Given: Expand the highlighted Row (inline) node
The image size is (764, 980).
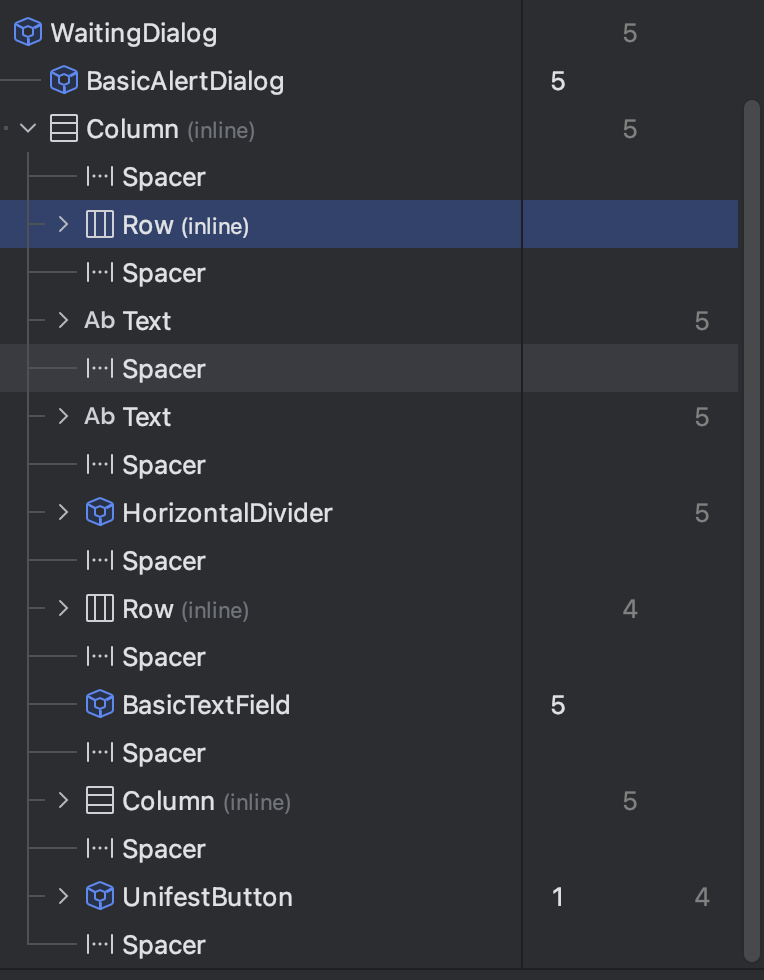Looking at the screenshot, I should point(64,225).
